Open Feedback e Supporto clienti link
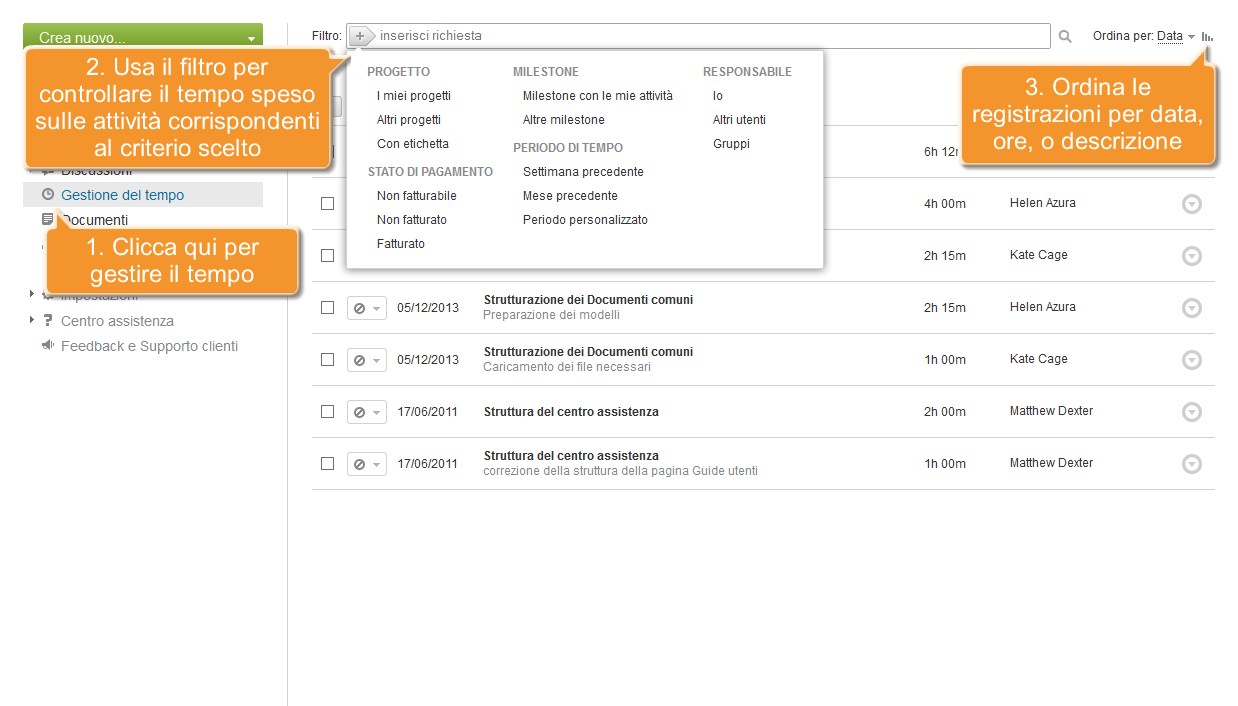 point(149,346)
